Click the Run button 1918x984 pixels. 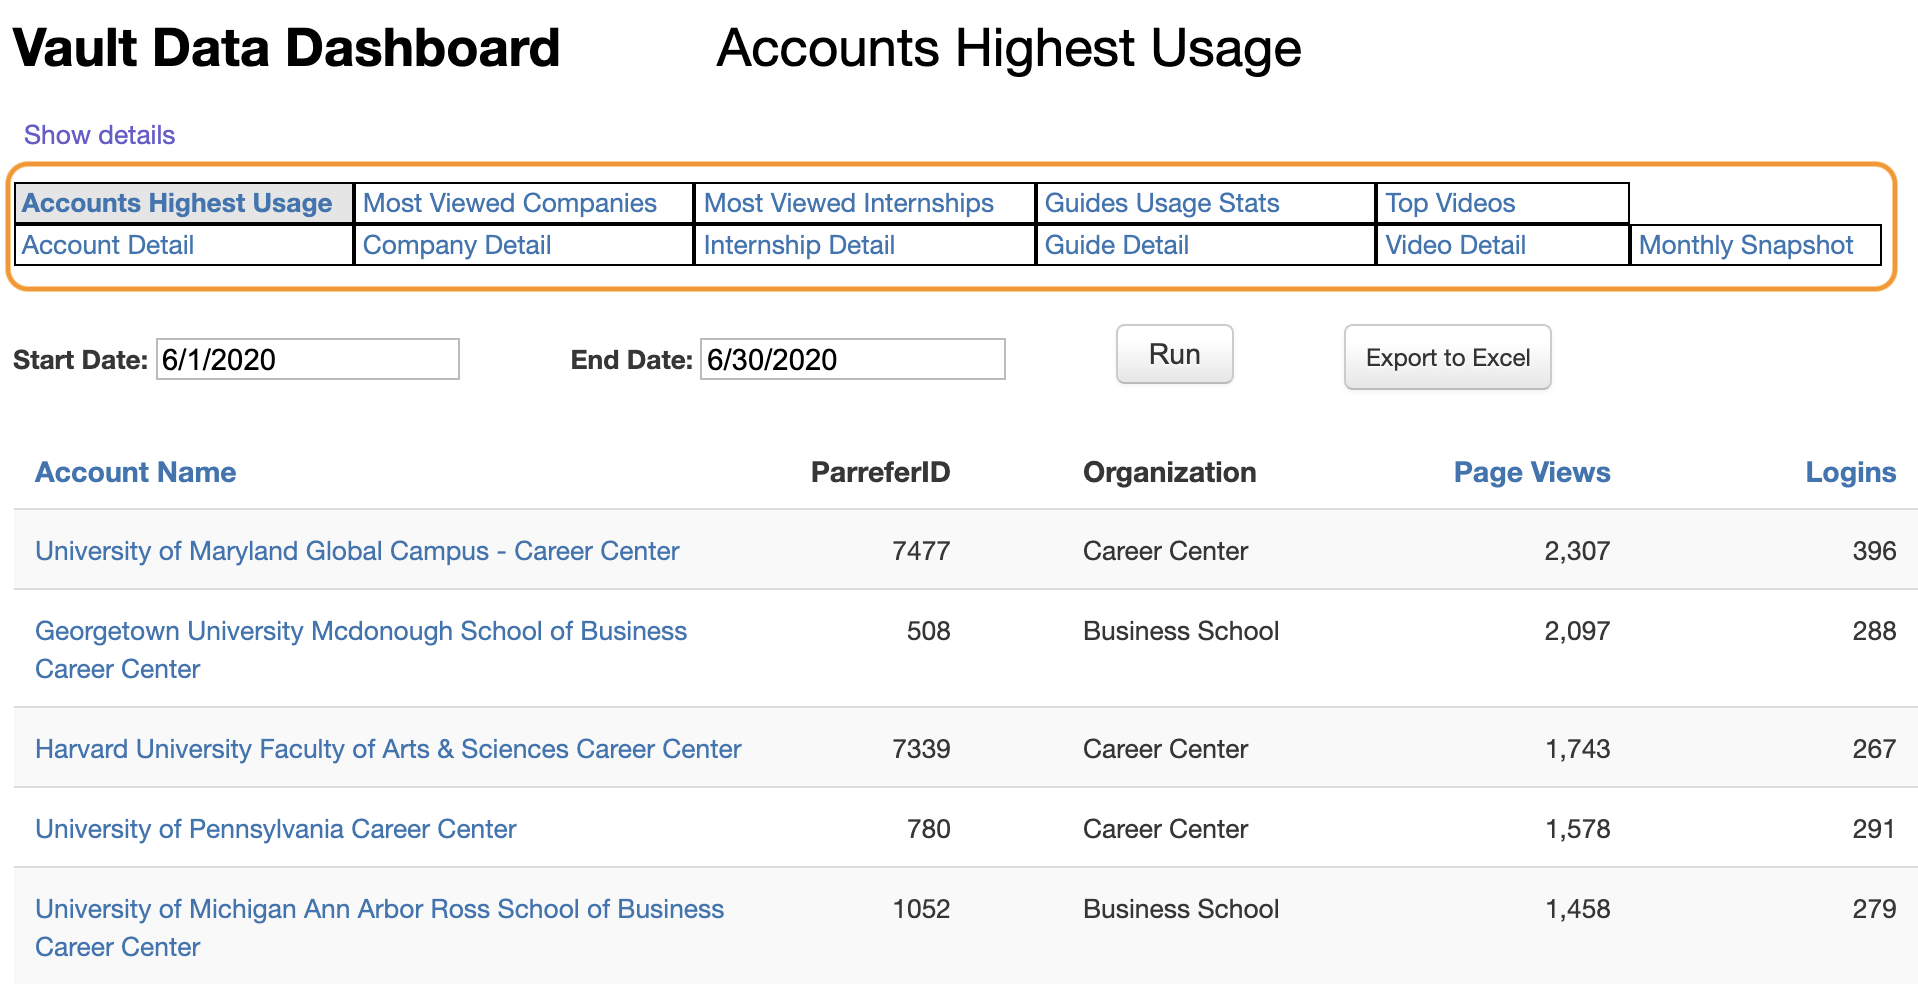pos(1175,354)
